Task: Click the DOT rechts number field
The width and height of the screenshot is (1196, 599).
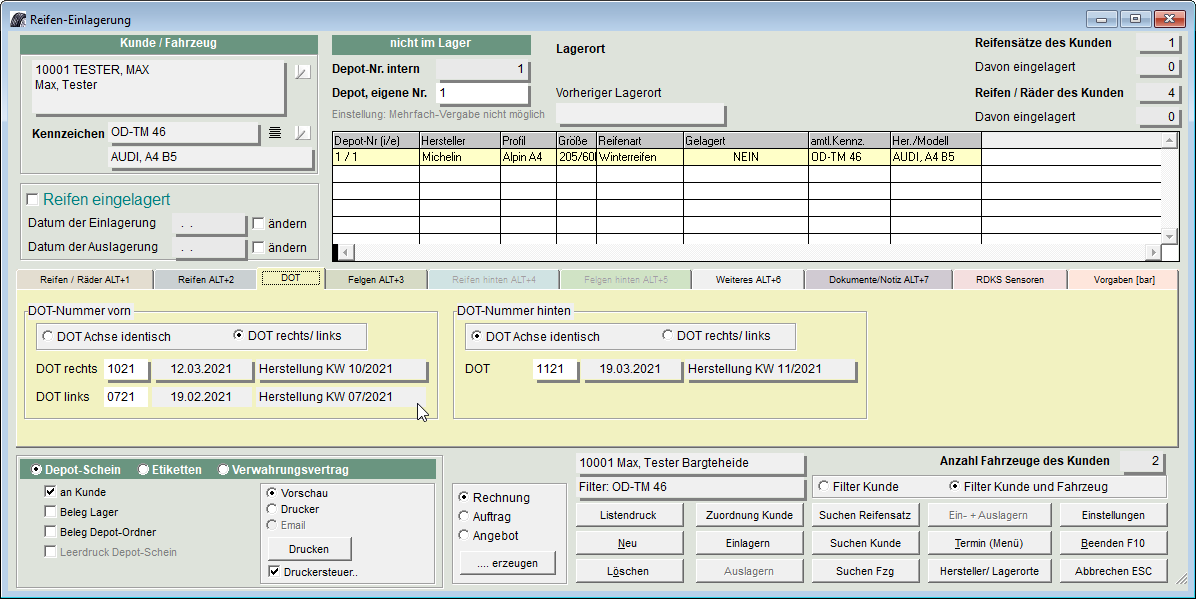Action: click(x=126, y=369)
